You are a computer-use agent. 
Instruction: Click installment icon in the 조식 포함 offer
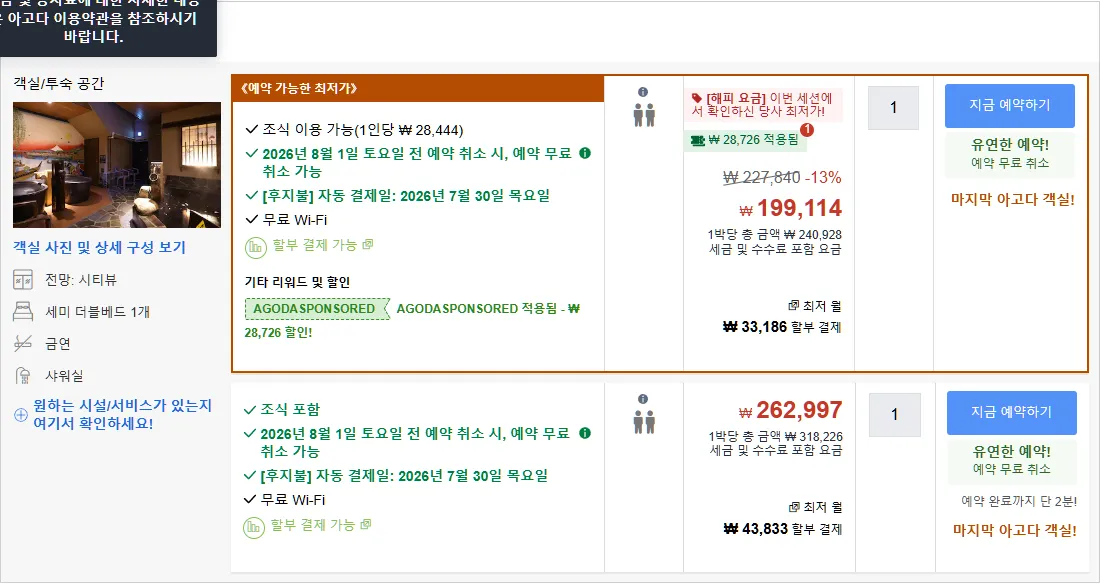[254, 528]
